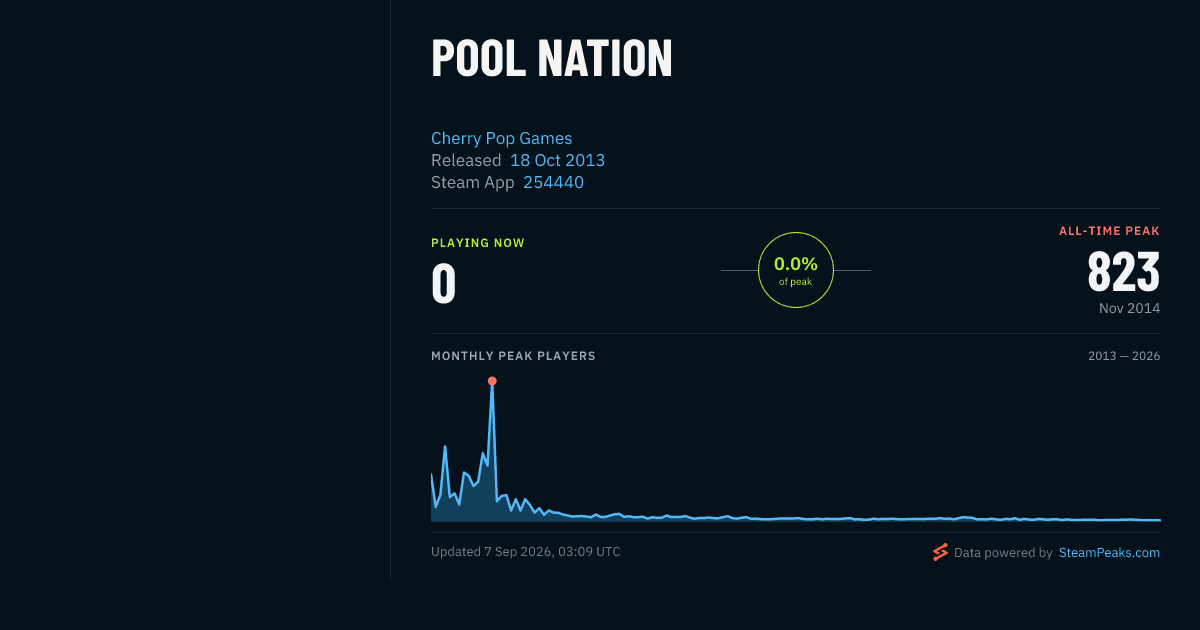
Task: Click the Monthly Peak Players label
Action: tap(513, 356)
